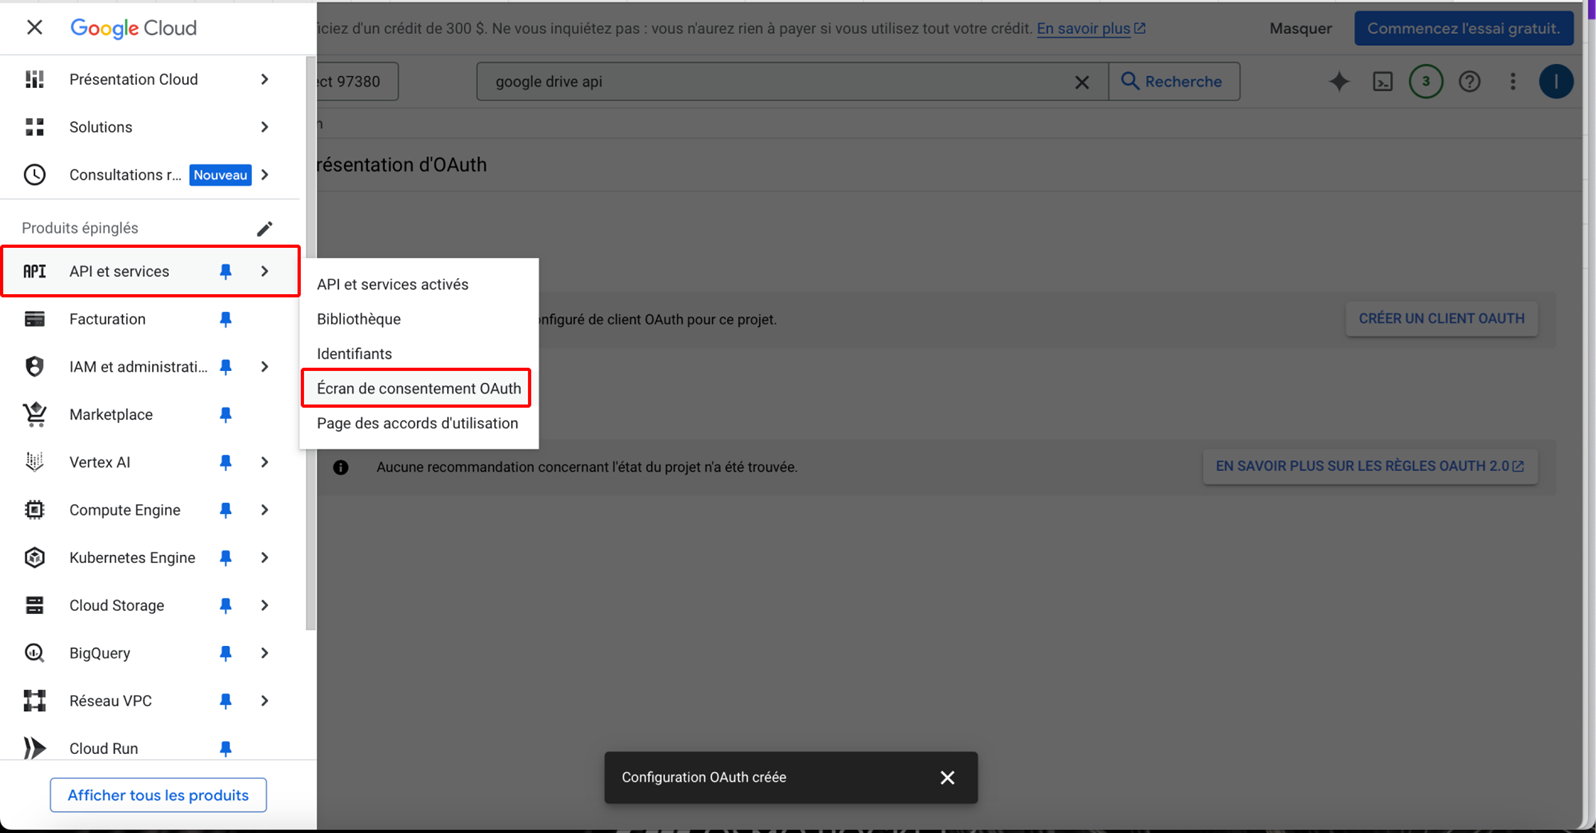The image size is (1596, 833).
Task: Select Écran de consentement OAuth menu item
Action: [418, 388]
